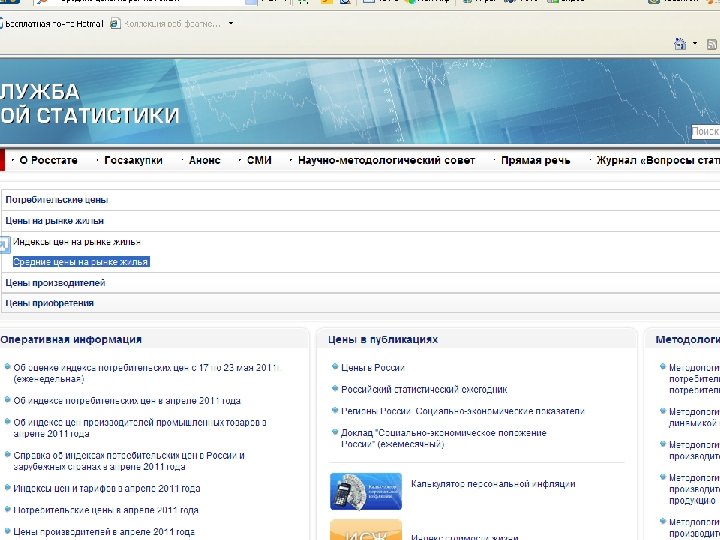720x540 pixels.
Task: Open Потребительские цены в апреле 2011 года
Action: [x=106, y=510]
